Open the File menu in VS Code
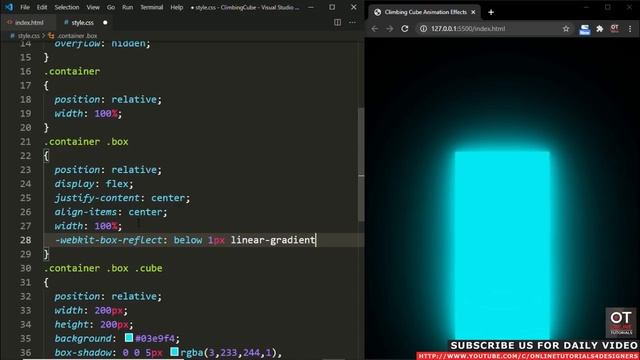The image size is (640, 360). pos(25,7)
